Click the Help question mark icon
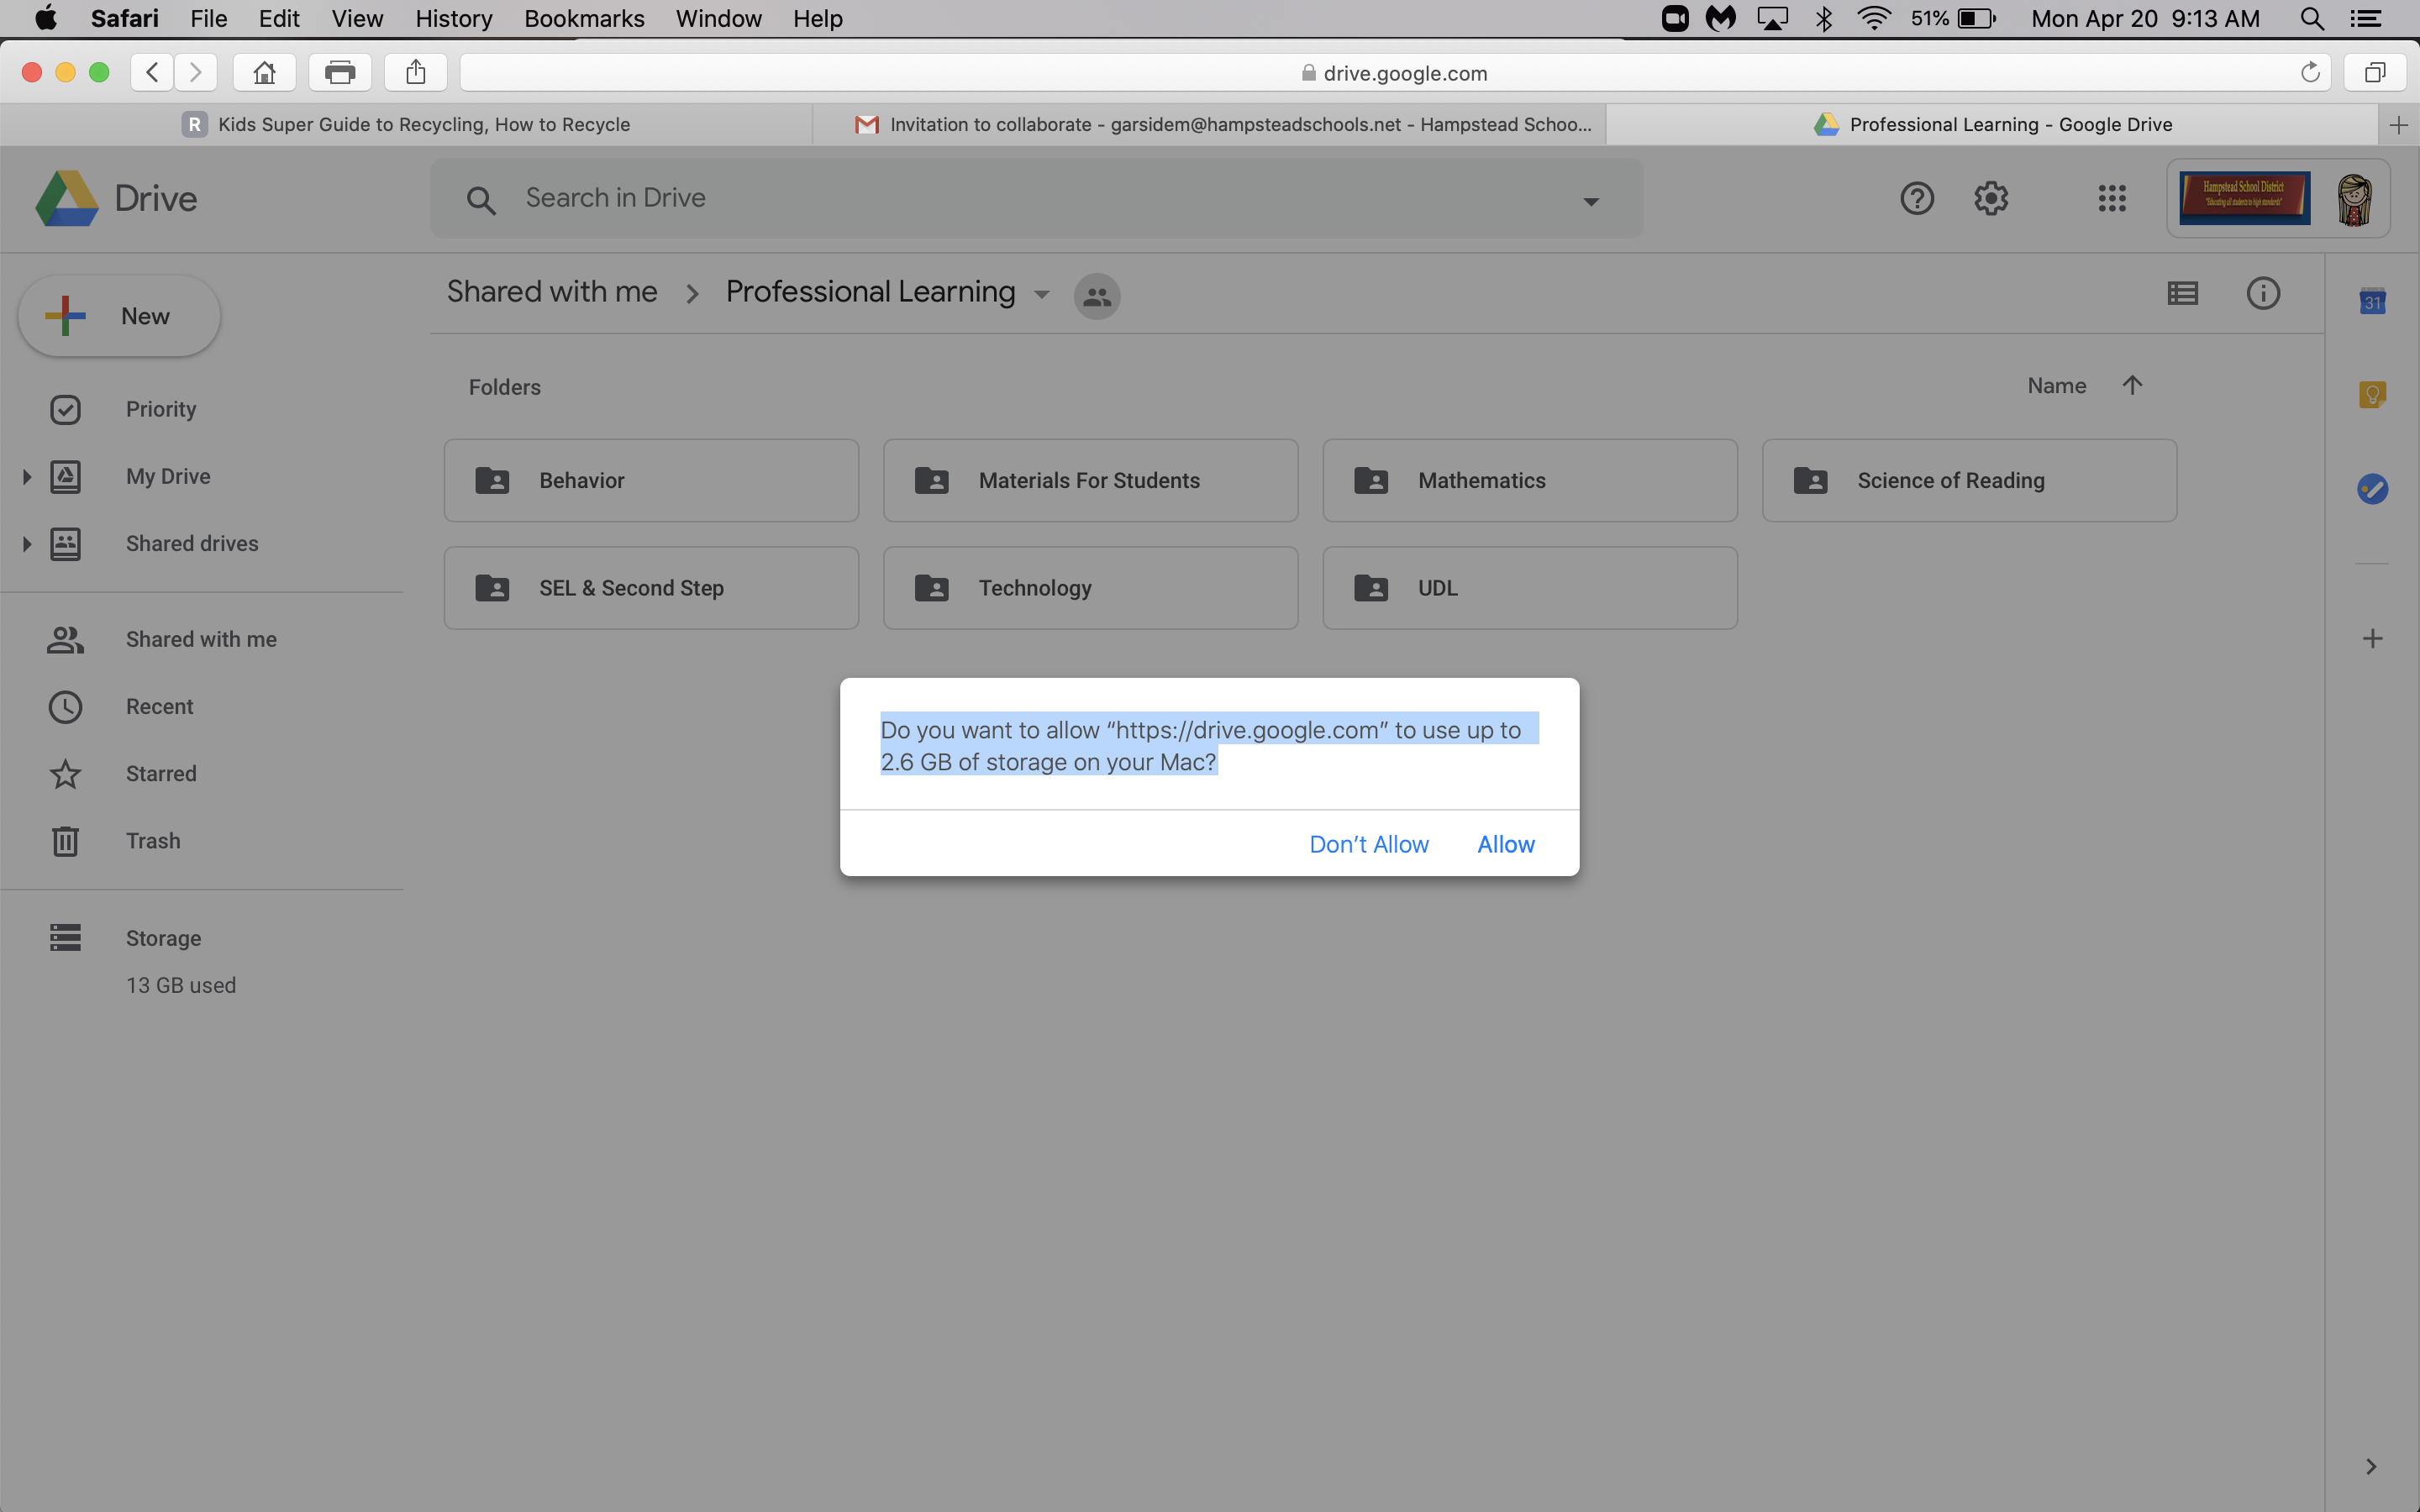The height and width of the screenshot is (1512, 2420). (x=1917, y=197)
